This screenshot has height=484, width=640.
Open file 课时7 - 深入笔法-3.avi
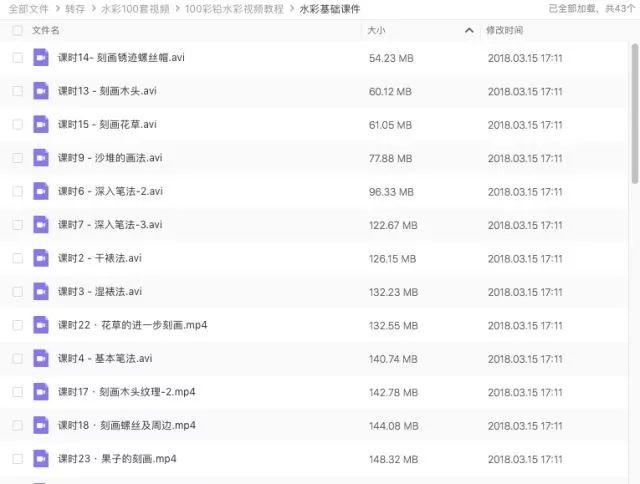110,225
